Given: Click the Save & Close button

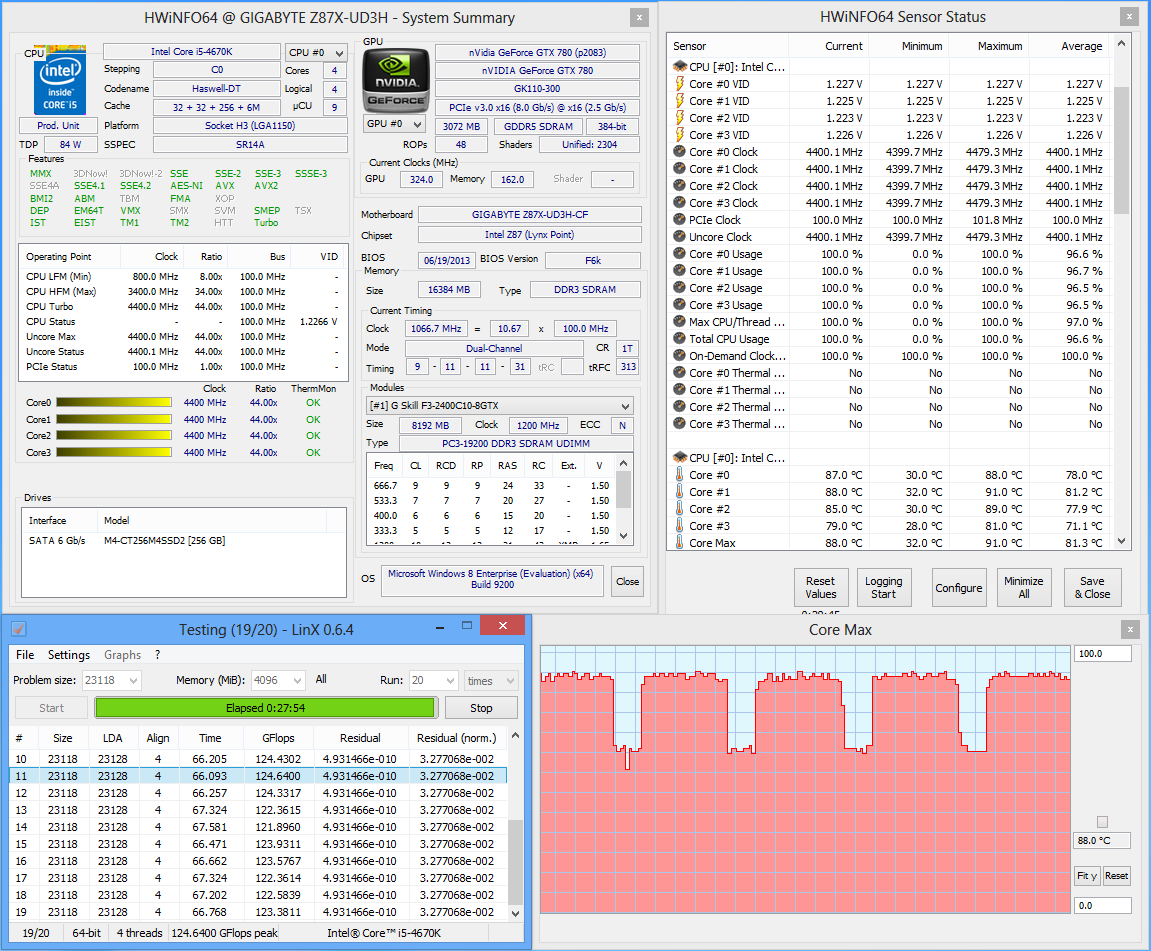Looking at the screenshot, I should (1093, 588).
